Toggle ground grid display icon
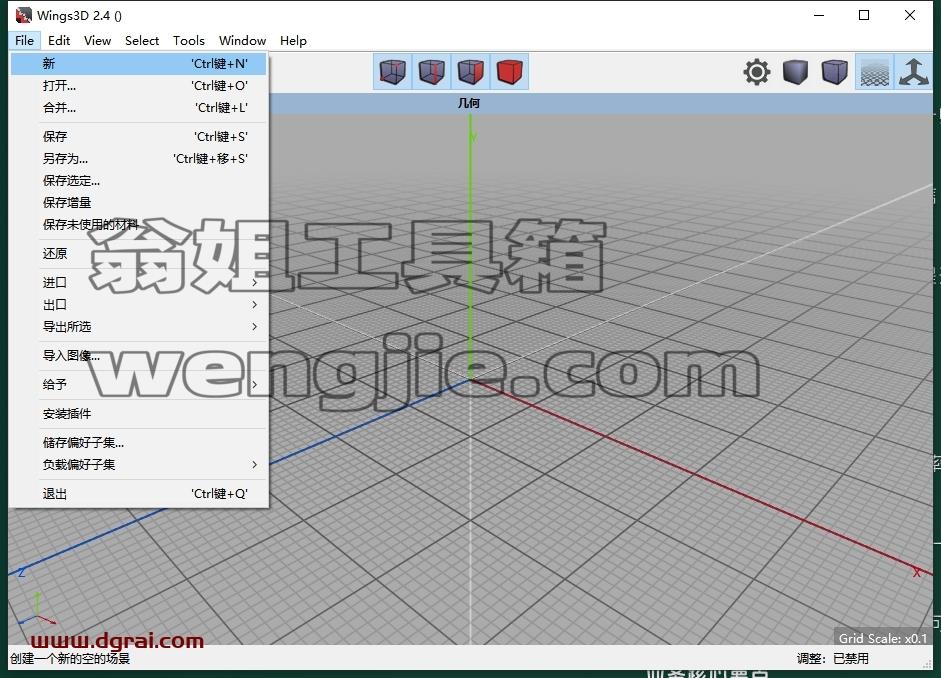The image size is (941, 678). (x=874, y=72)
